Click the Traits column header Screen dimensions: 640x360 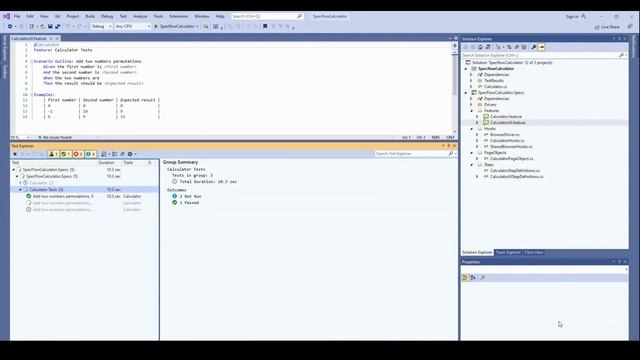128,162
